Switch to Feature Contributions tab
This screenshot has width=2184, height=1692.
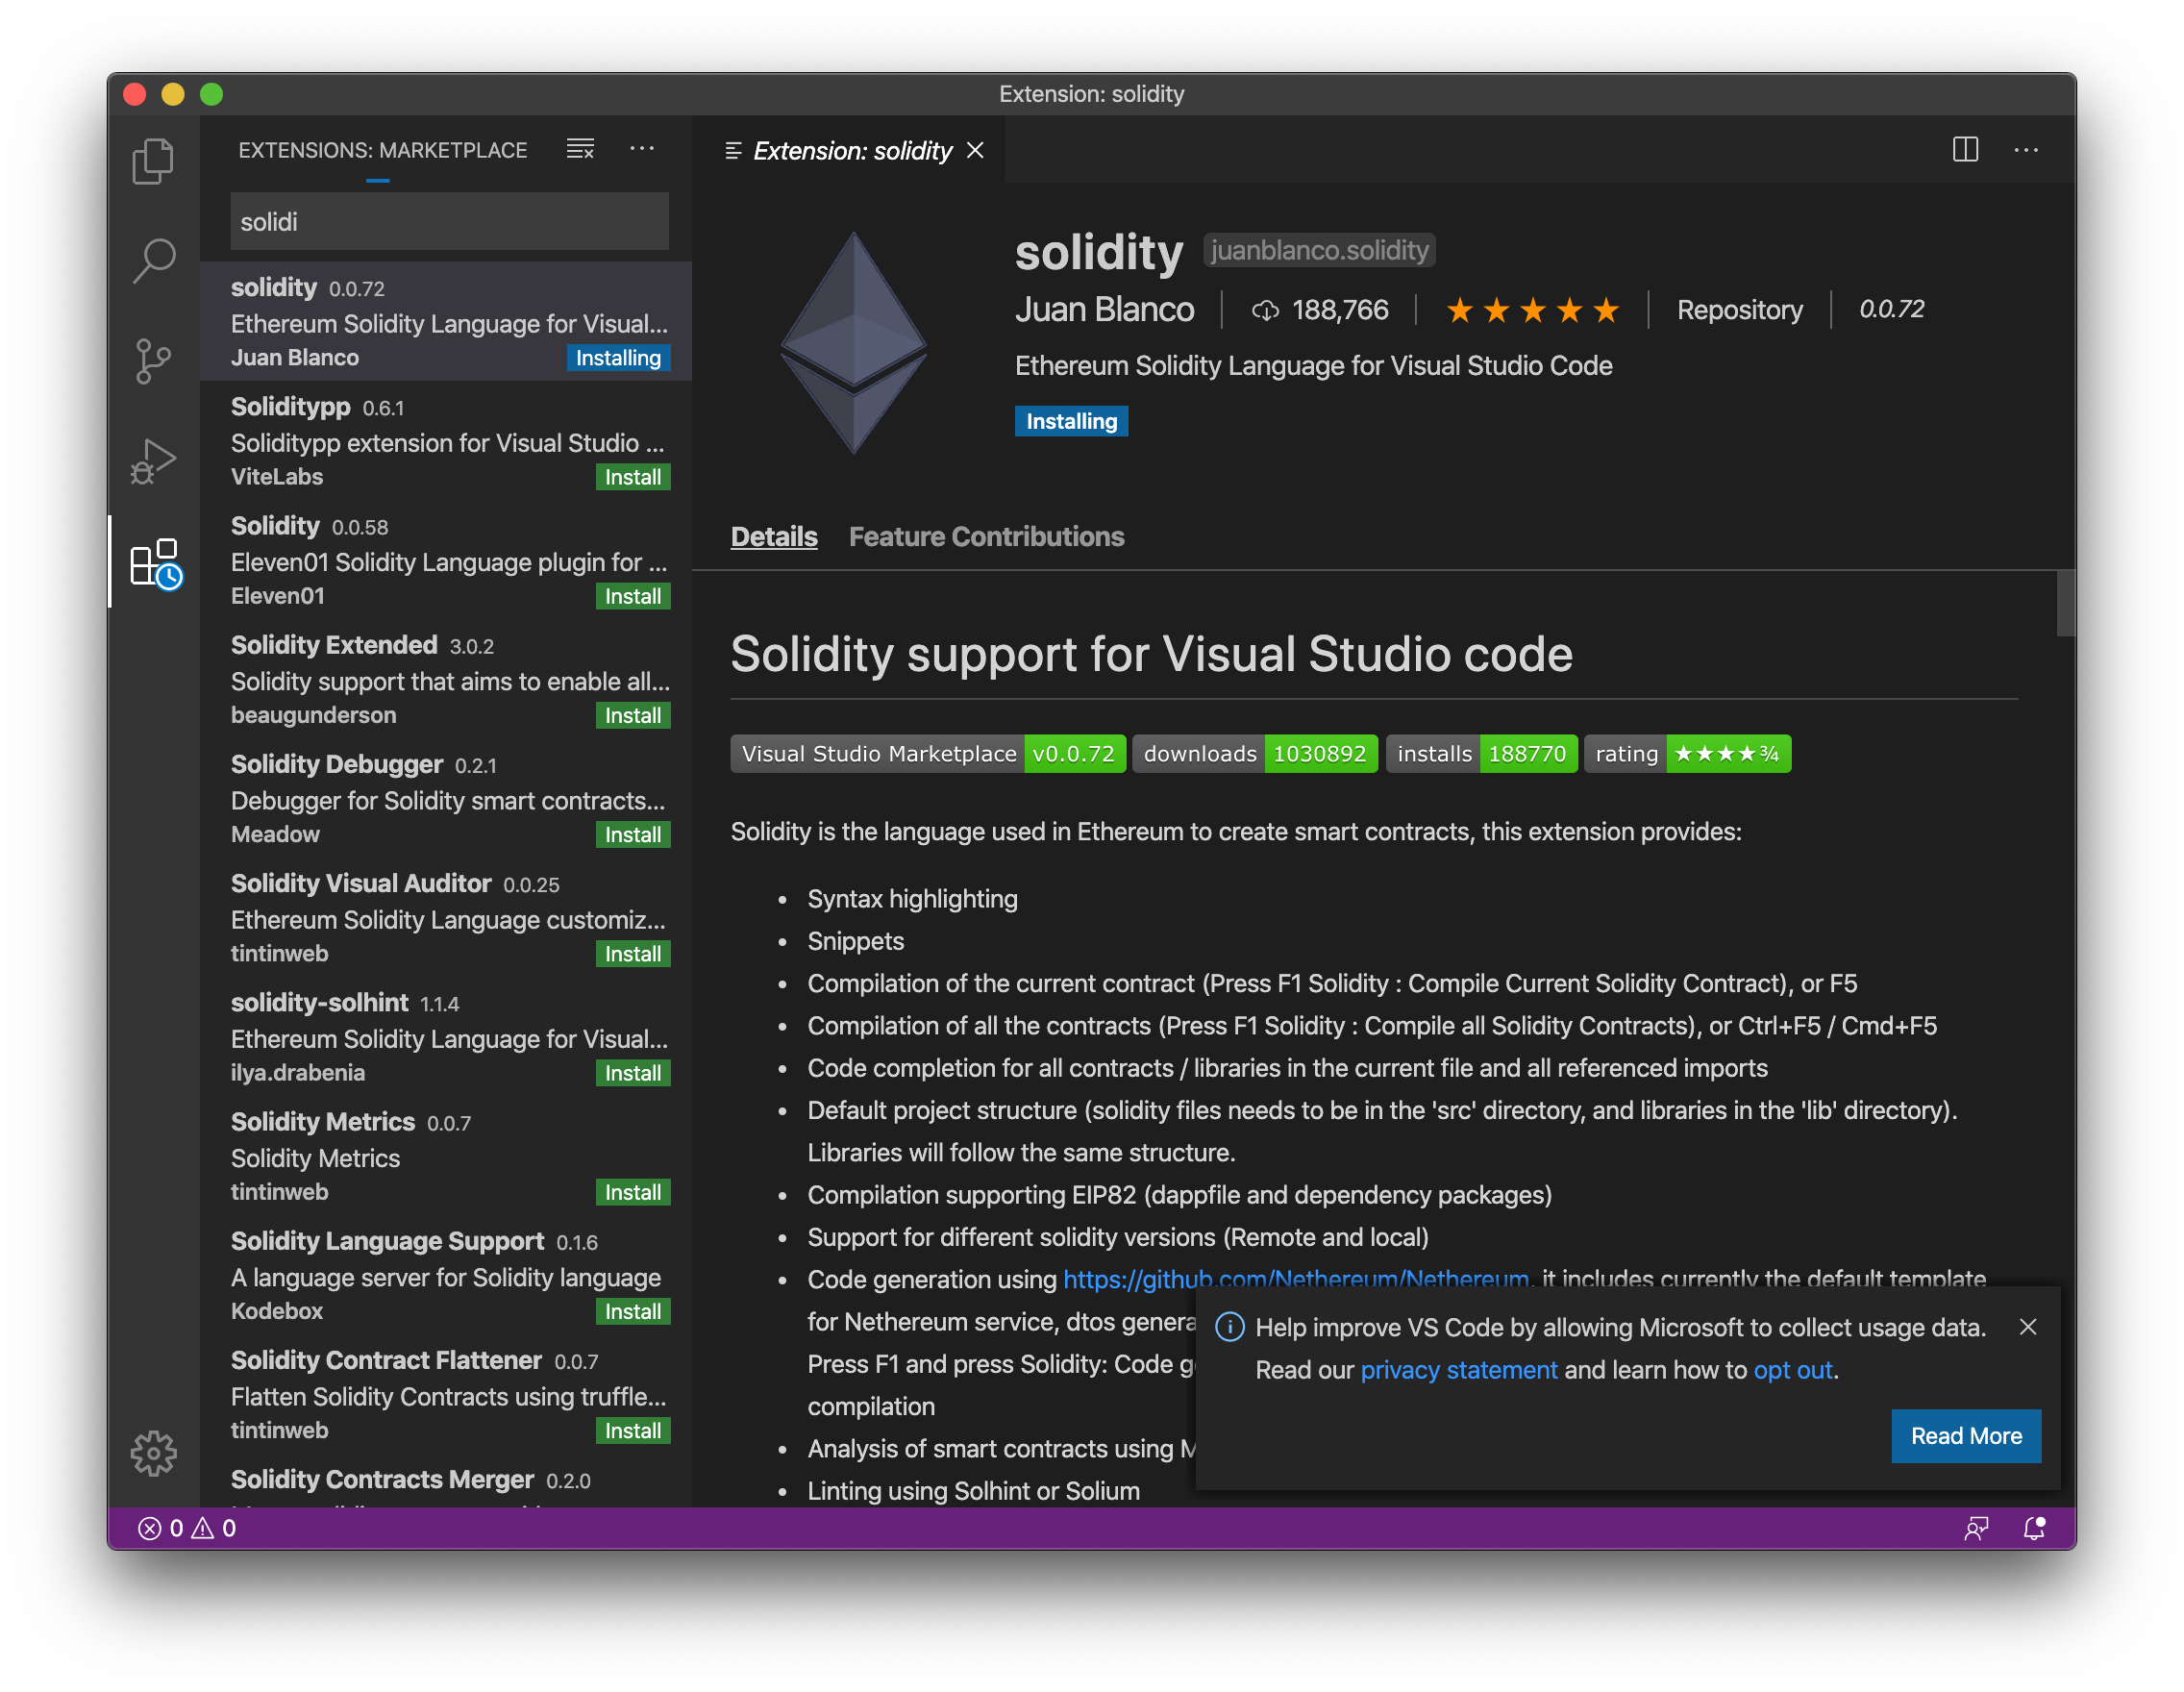[x=986, y=536]
